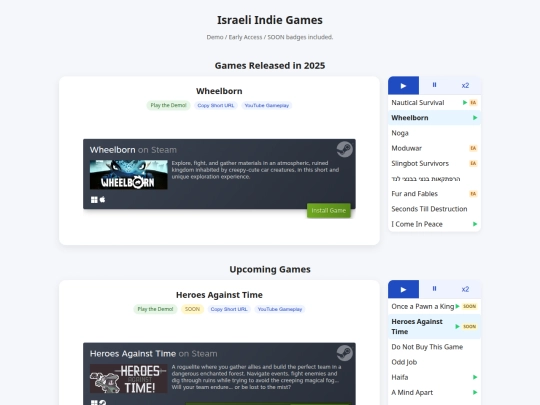Open Heroes Against Time Play the Demo link
This screenshot has width=540, height=405.
155,309
